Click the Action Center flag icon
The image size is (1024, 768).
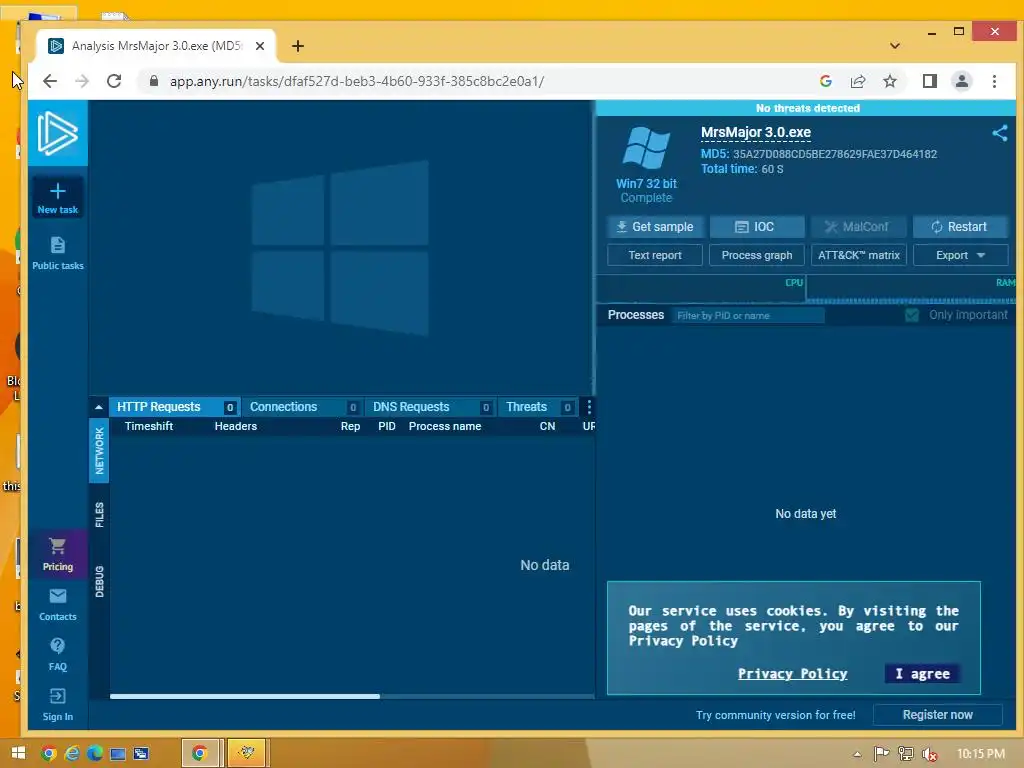[881, 754]
